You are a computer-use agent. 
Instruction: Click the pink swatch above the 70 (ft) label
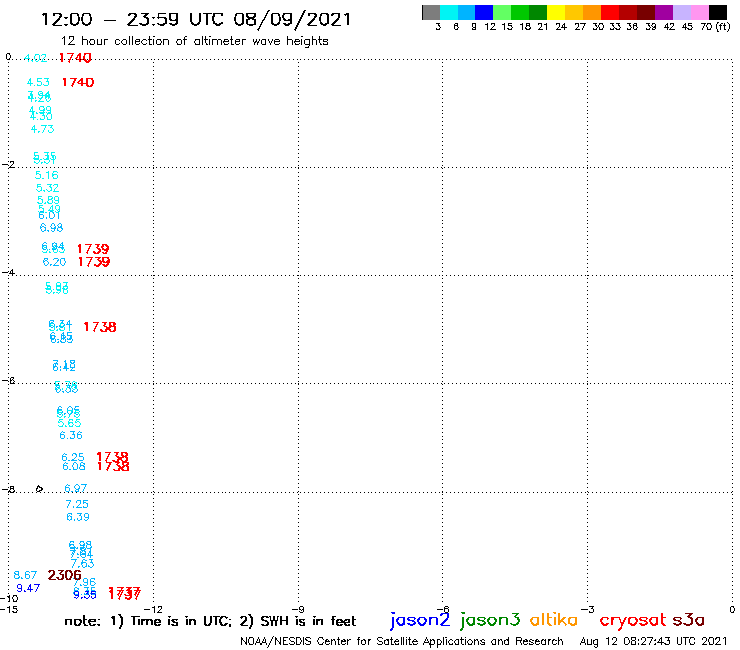[x=700, y=12]
